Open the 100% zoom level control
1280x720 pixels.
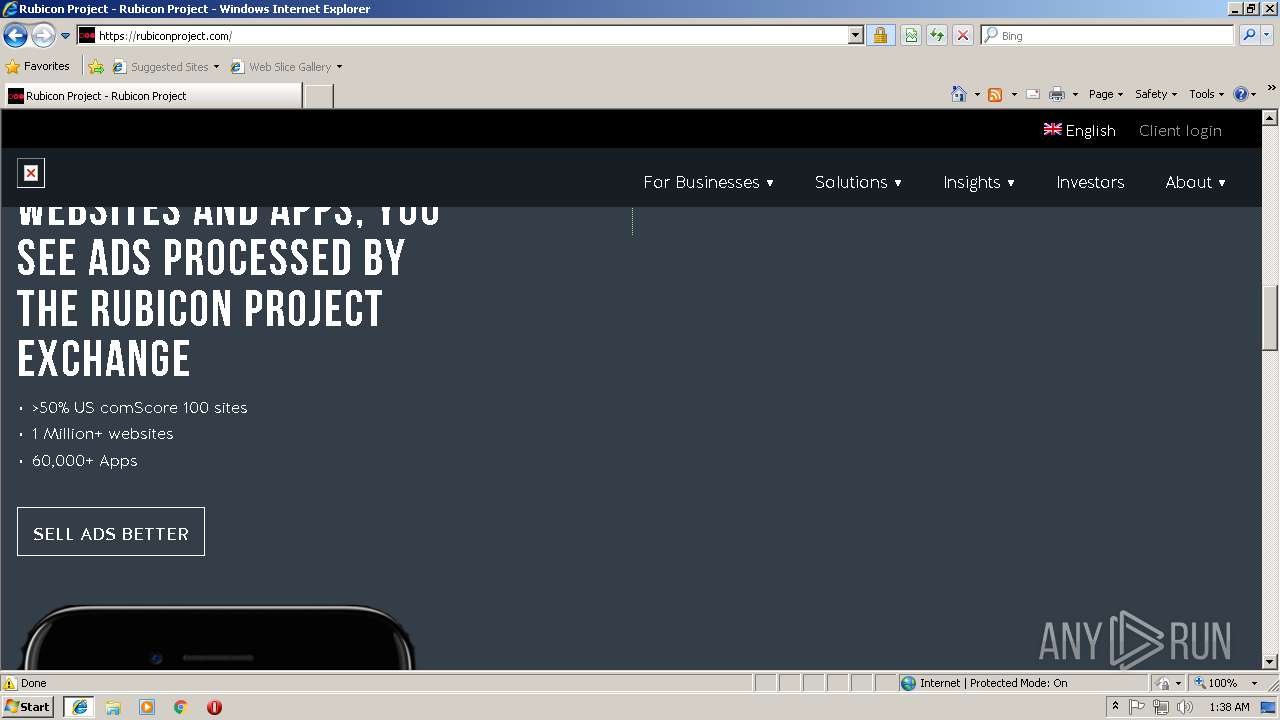(x=1226, y=683)
